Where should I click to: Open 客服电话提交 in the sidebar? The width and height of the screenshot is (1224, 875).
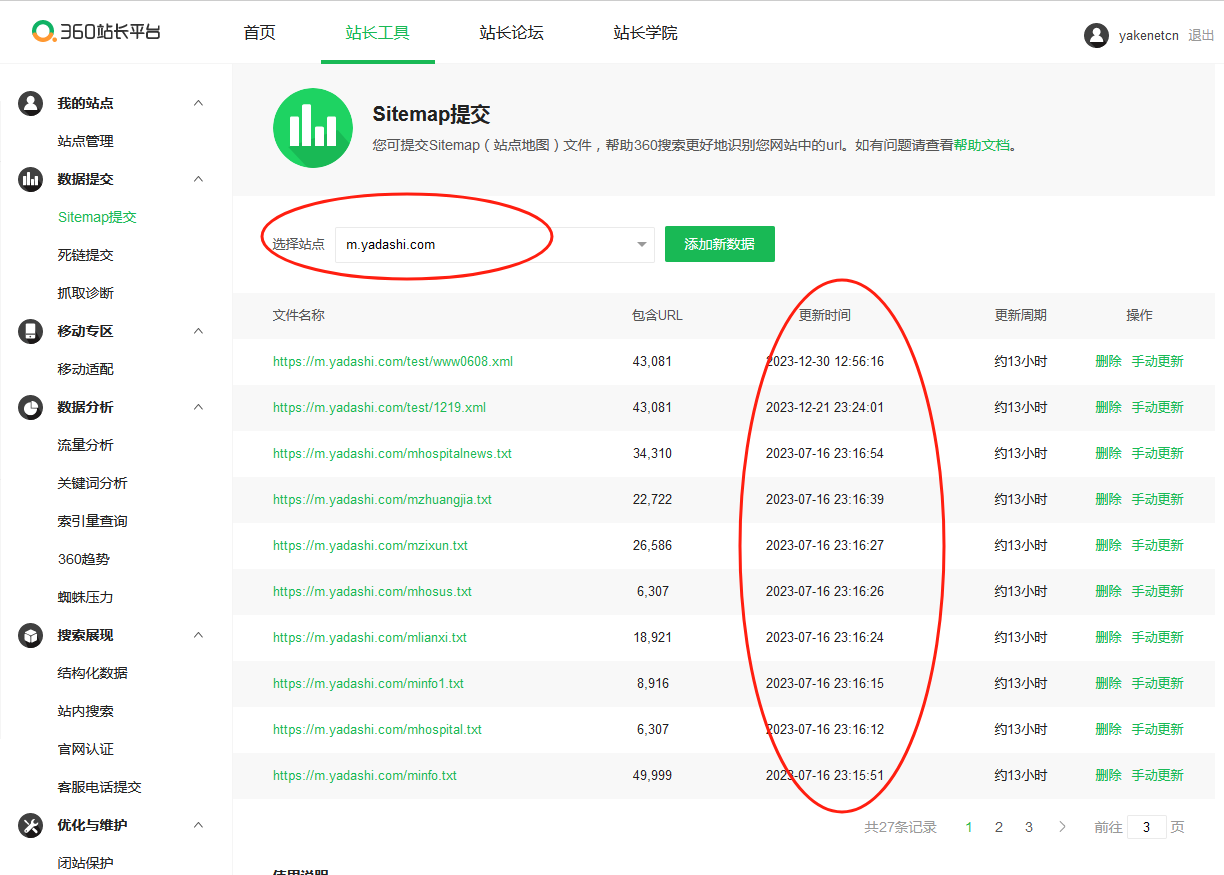point(100,787)
